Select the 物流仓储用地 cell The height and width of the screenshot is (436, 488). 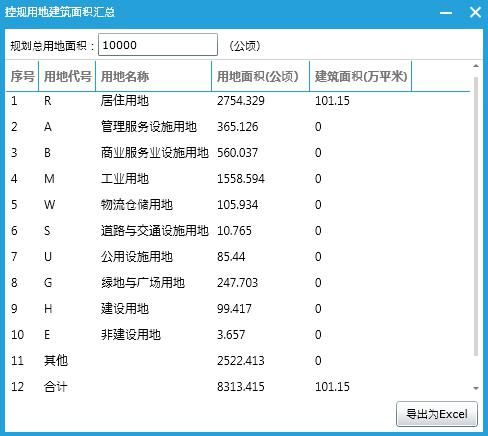coord(137,205)
